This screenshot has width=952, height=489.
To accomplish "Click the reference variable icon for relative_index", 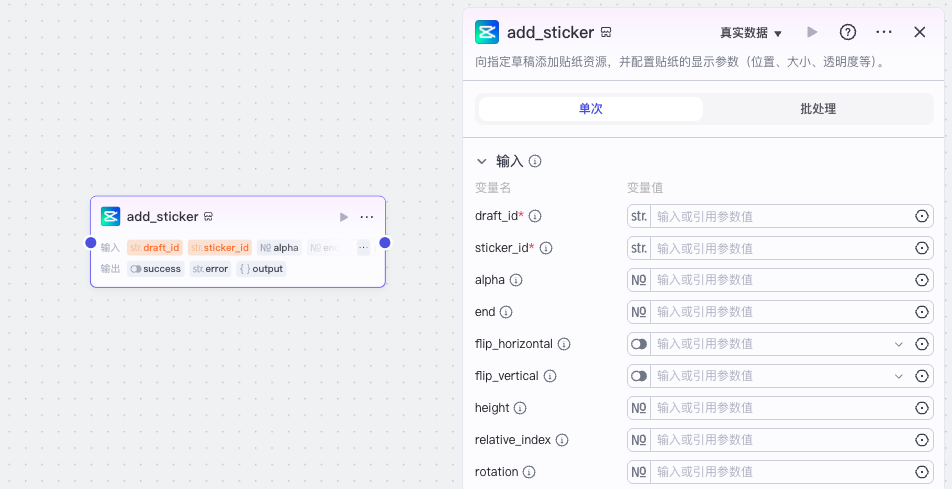I will coord(922,440).
